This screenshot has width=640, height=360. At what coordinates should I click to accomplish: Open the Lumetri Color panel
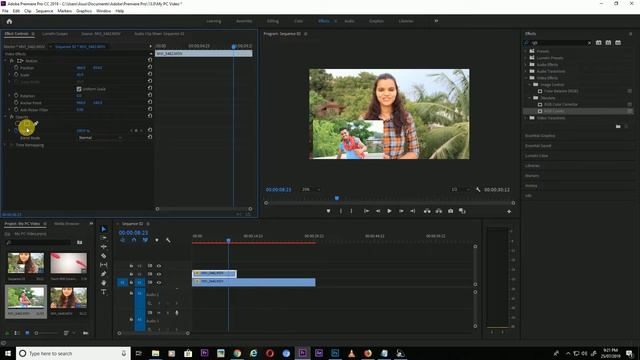click(x=536, y=156)
